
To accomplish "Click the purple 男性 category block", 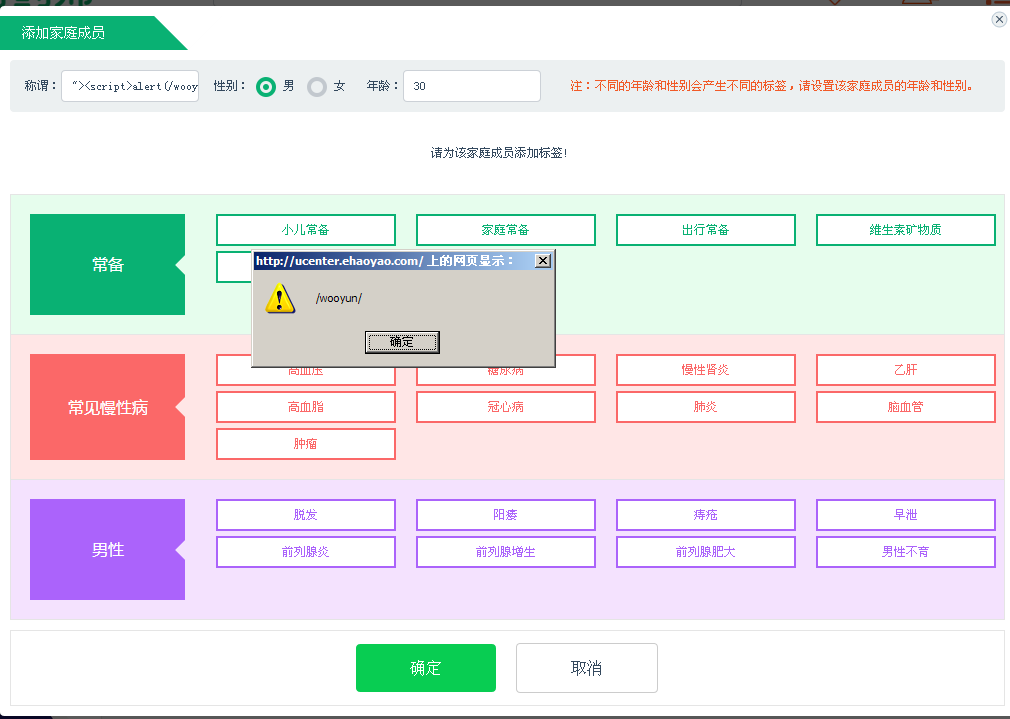I will (108, 550).
